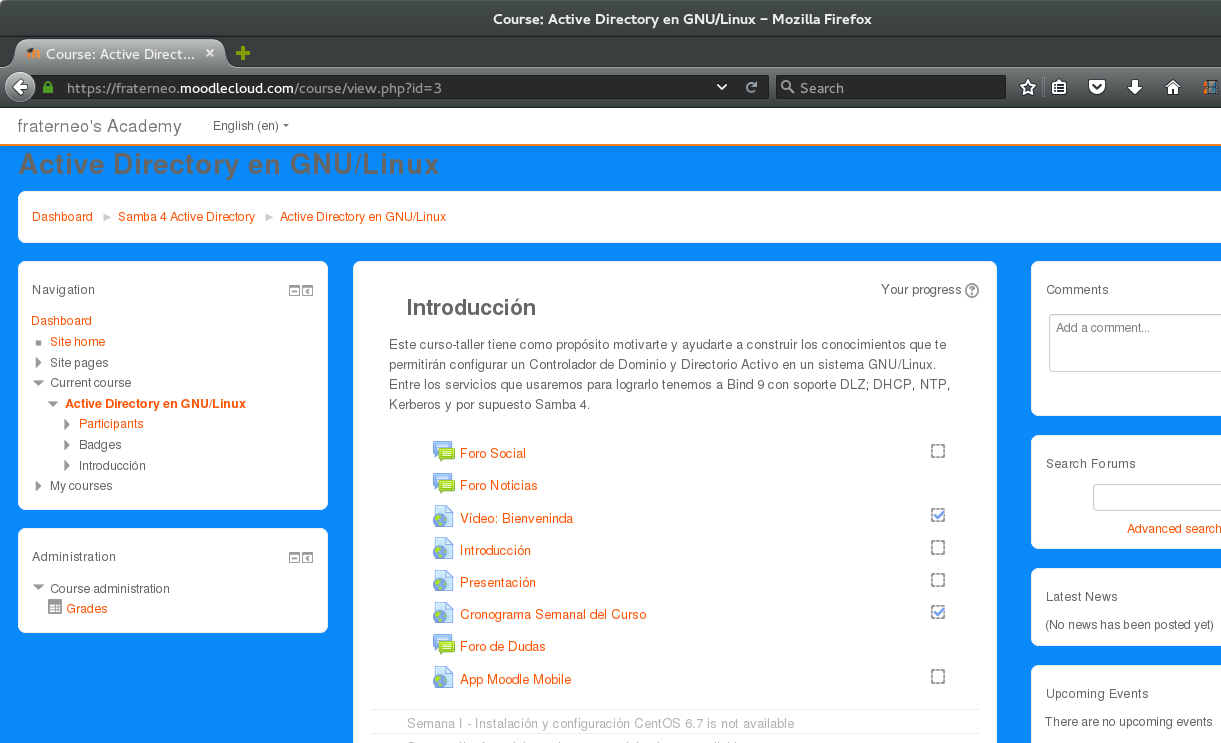Viewport: 1221px width, 743px height.
Task: Open the English (en) language menu
Action: coord(248,126)
